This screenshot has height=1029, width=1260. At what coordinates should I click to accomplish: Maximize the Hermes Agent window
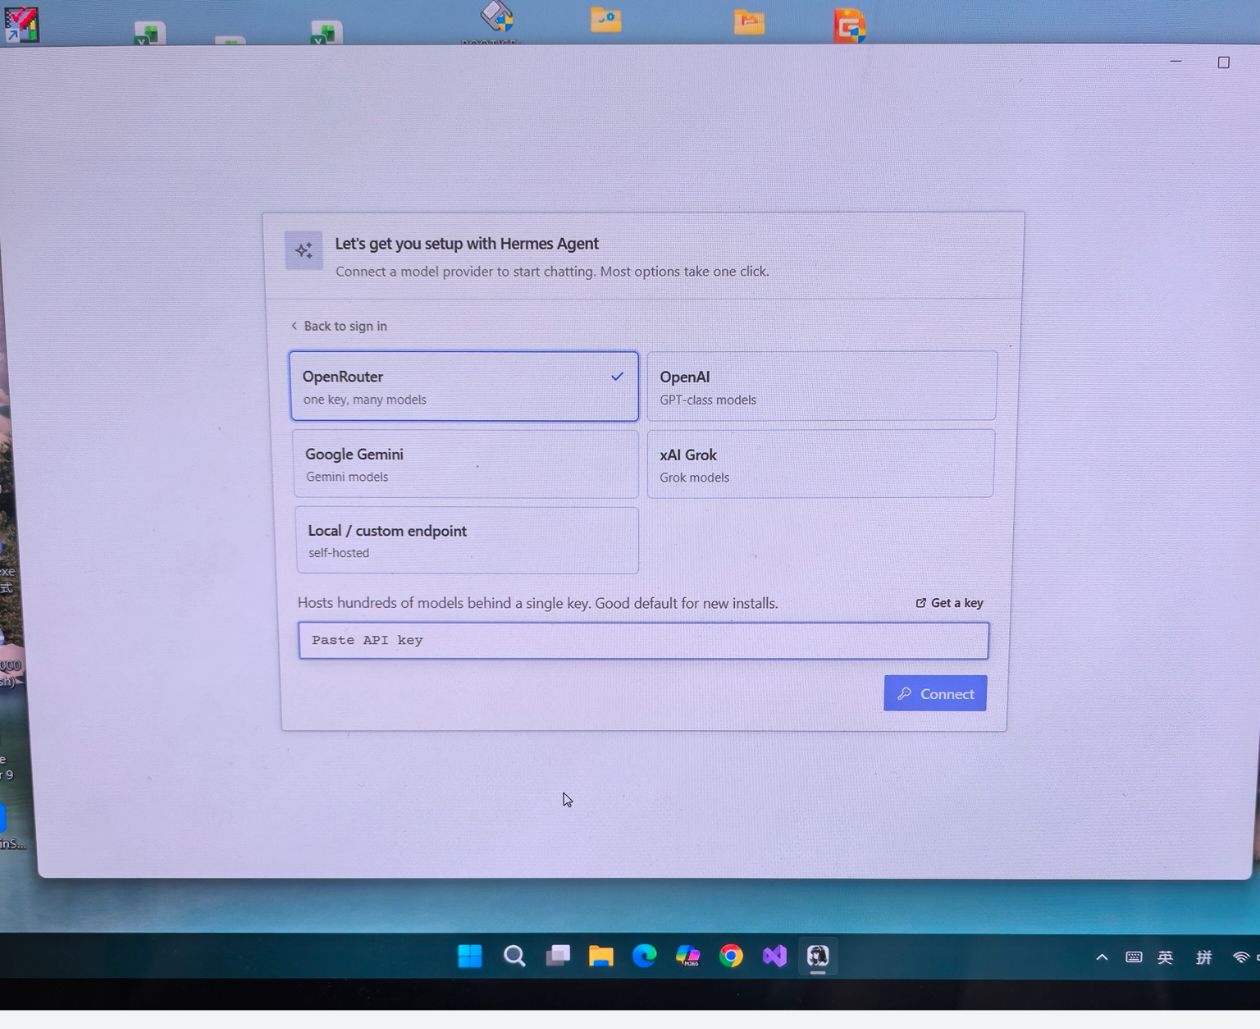pos(1223,62)
